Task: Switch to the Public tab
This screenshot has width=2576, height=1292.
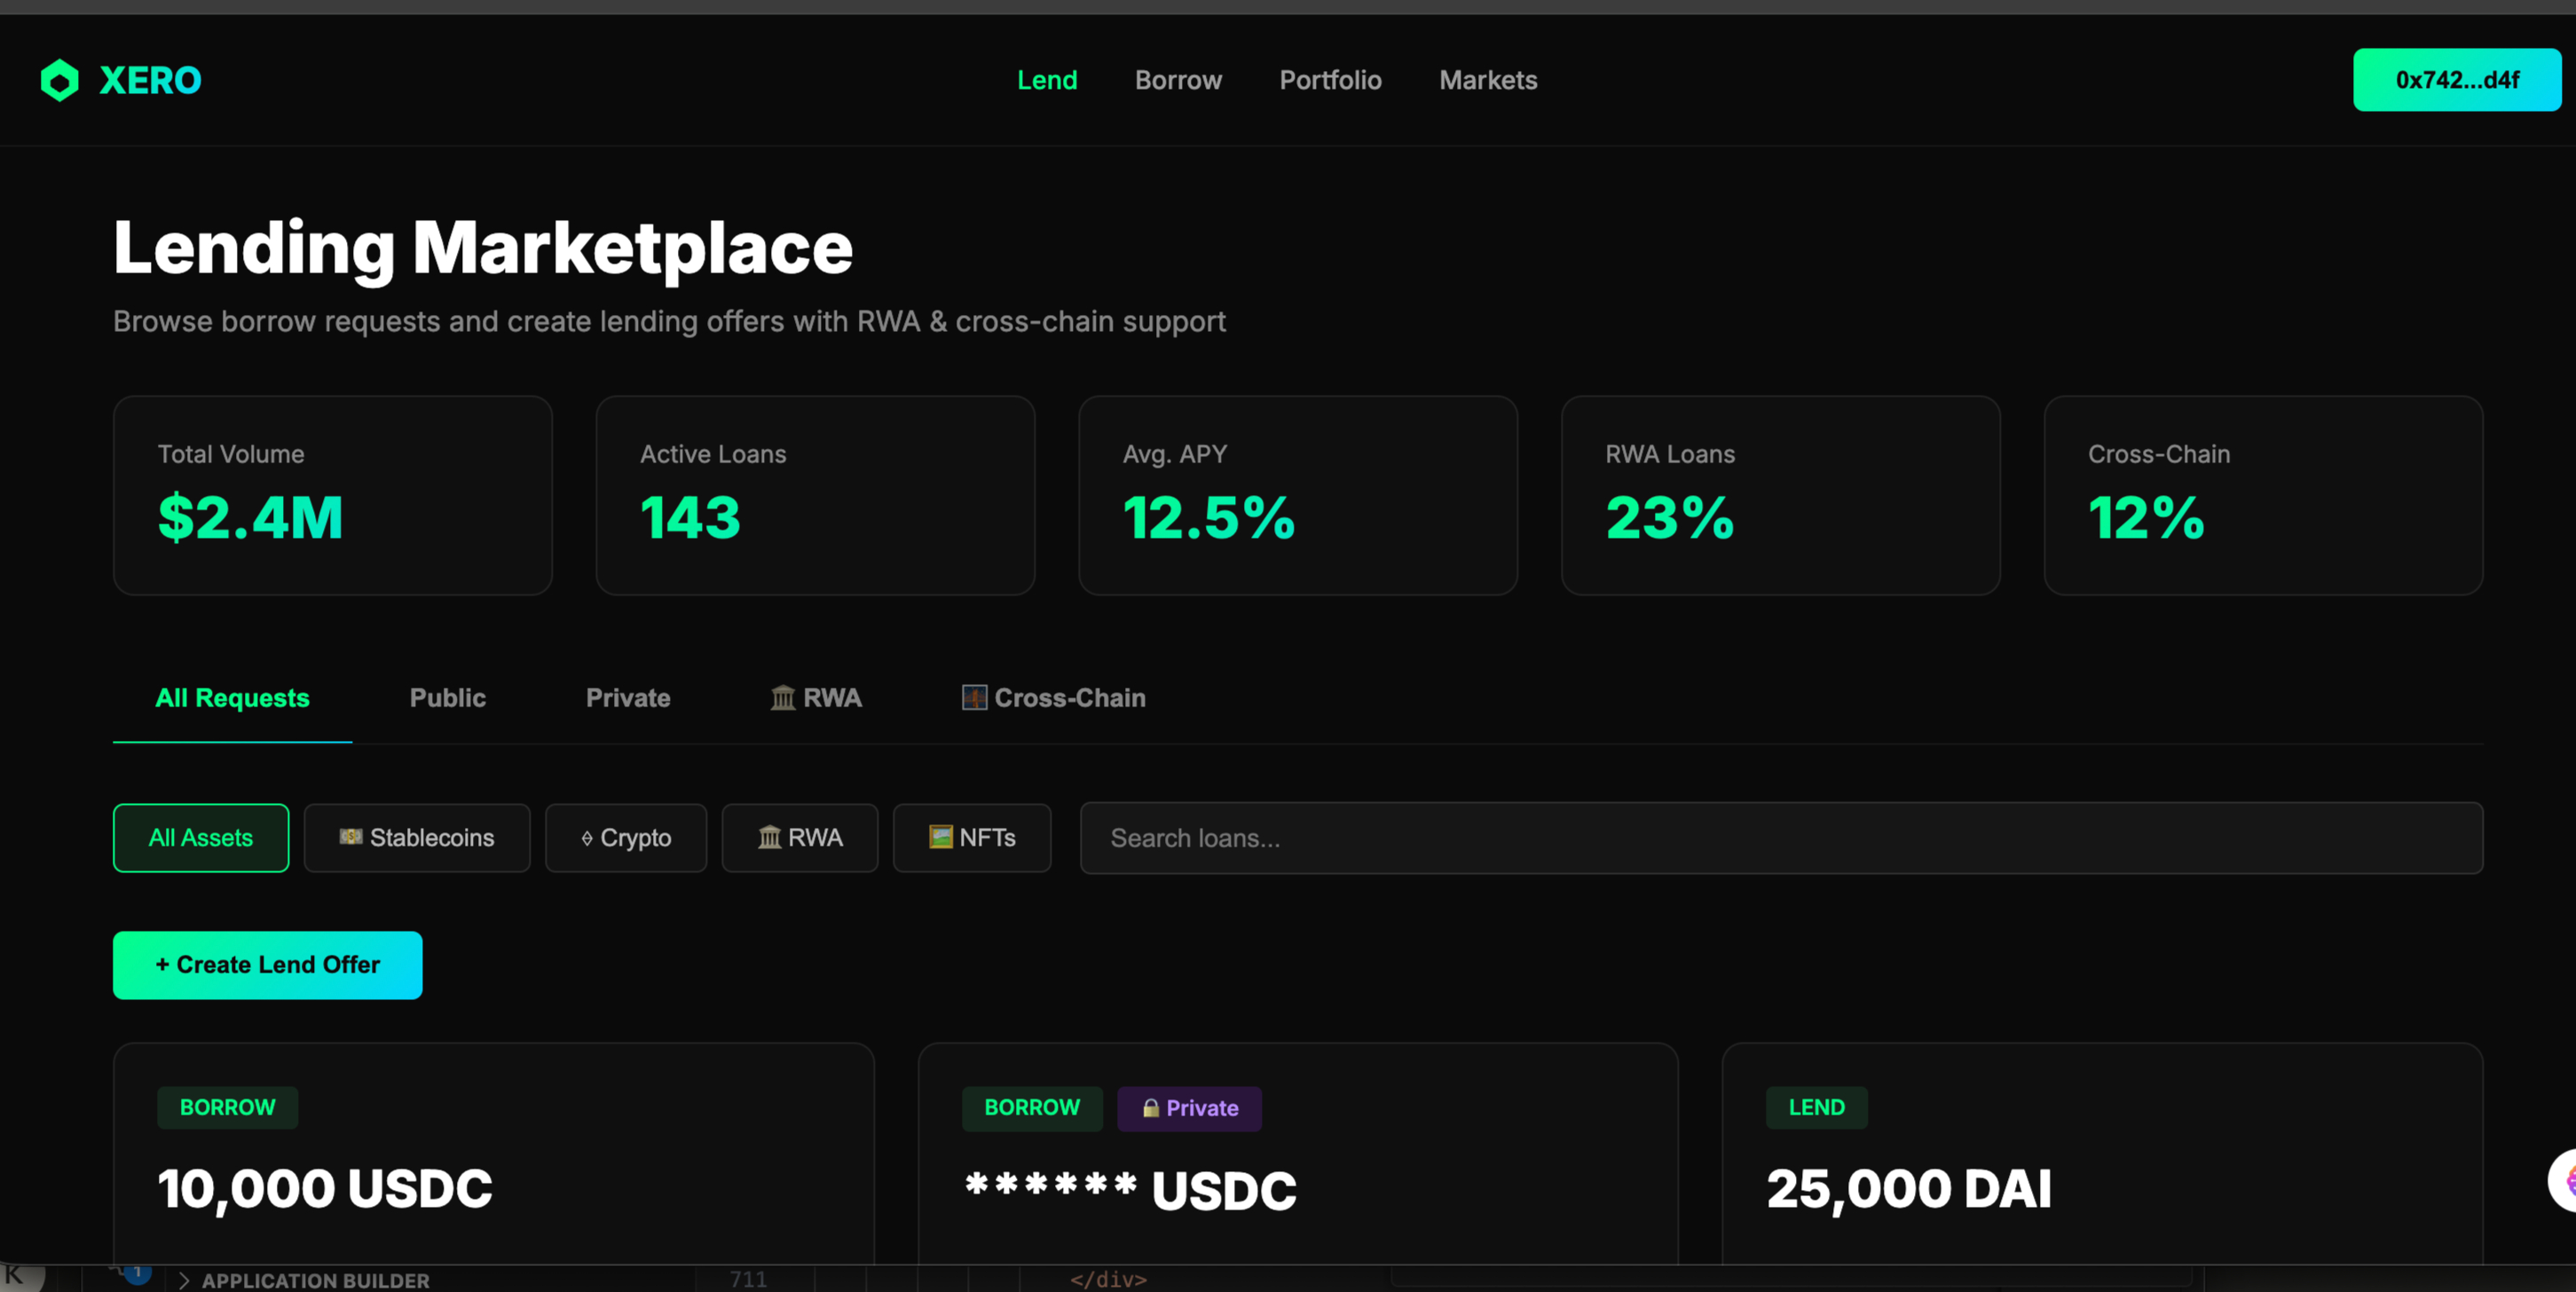Action: (x=447, y=698)
